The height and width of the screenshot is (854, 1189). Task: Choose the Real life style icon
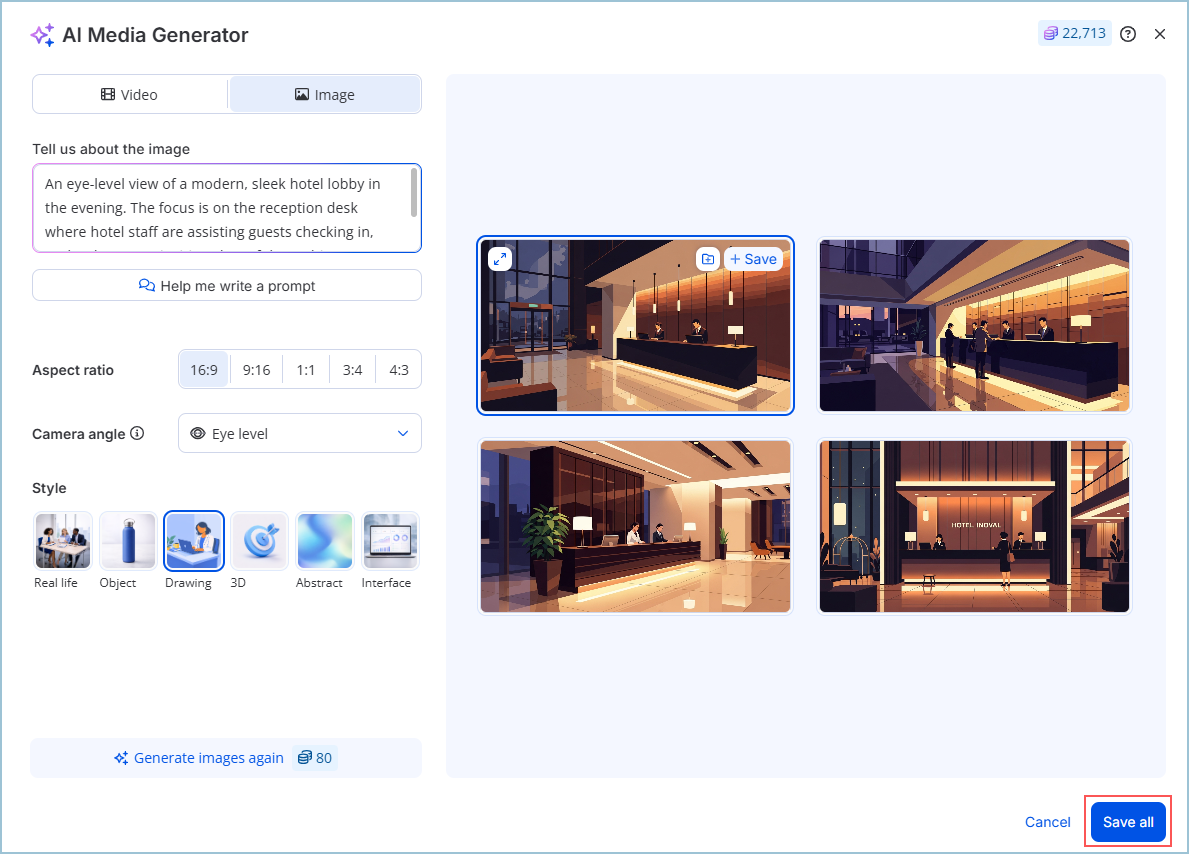point(62,541)
